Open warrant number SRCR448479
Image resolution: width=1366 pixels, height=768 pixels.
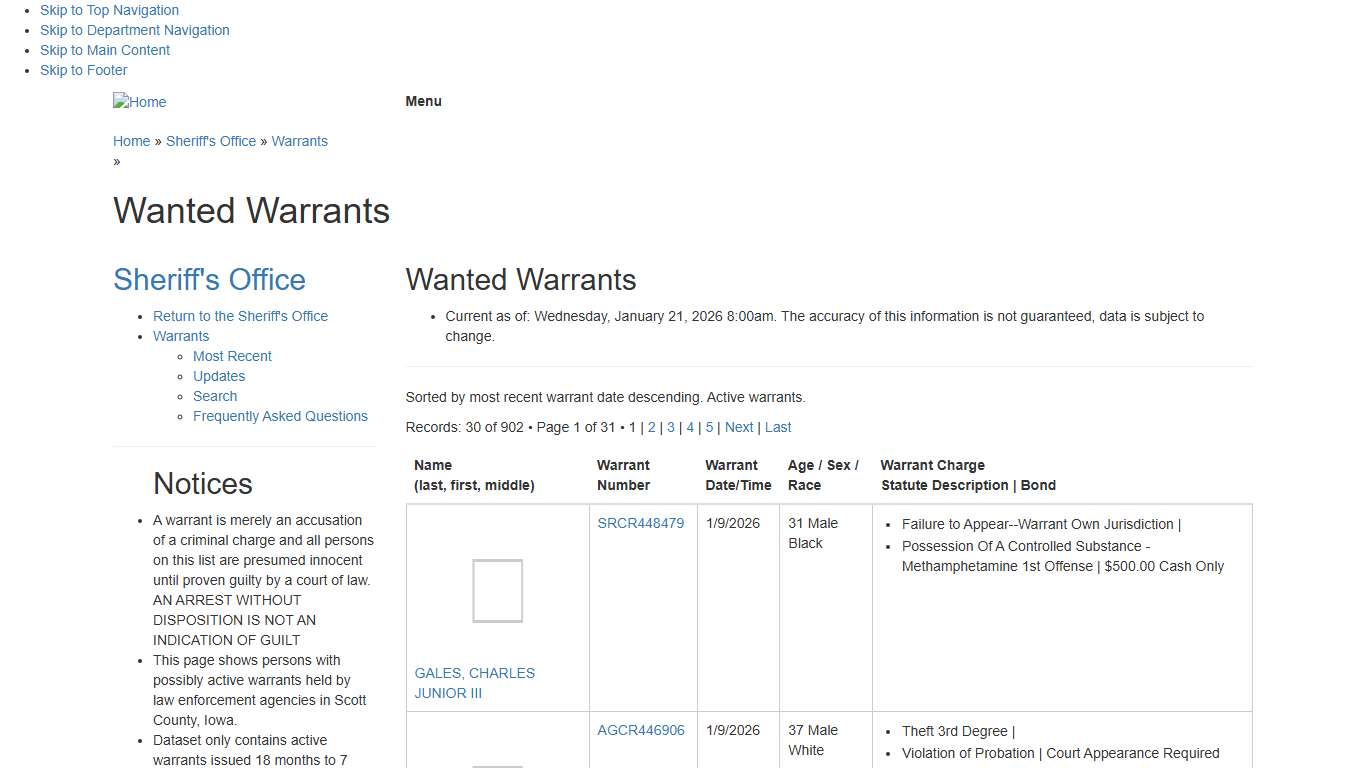click(641, 523)
